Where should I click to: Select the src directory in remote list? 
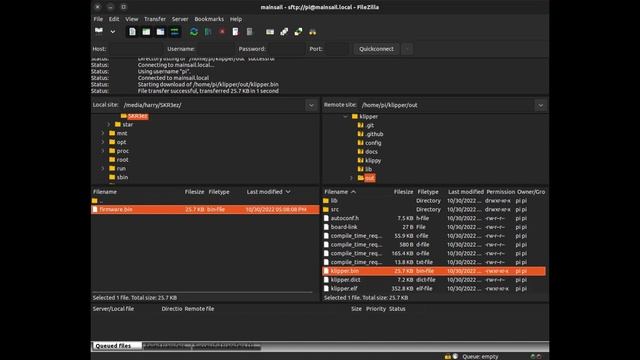click(434, 209)
